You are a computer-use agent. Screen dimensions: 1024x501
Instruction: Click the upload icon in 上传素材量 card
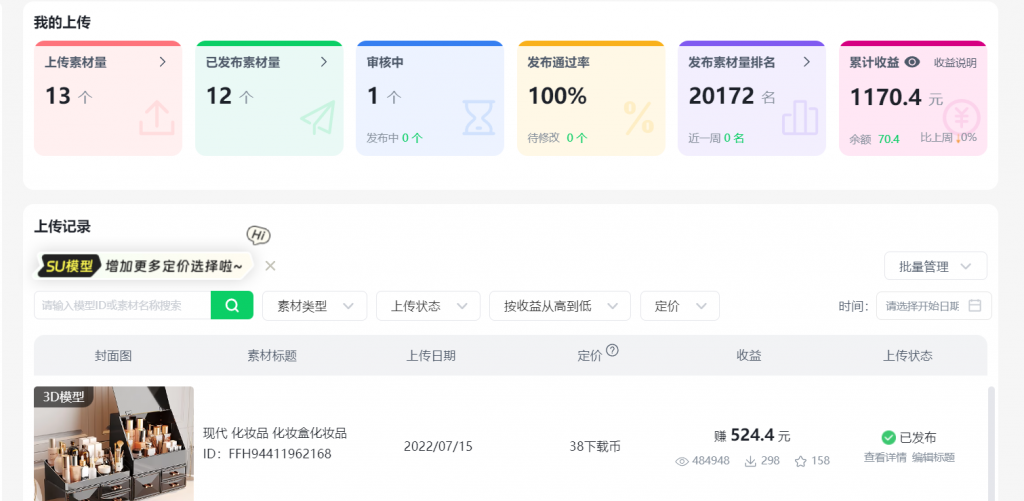[x=157, y=118]
